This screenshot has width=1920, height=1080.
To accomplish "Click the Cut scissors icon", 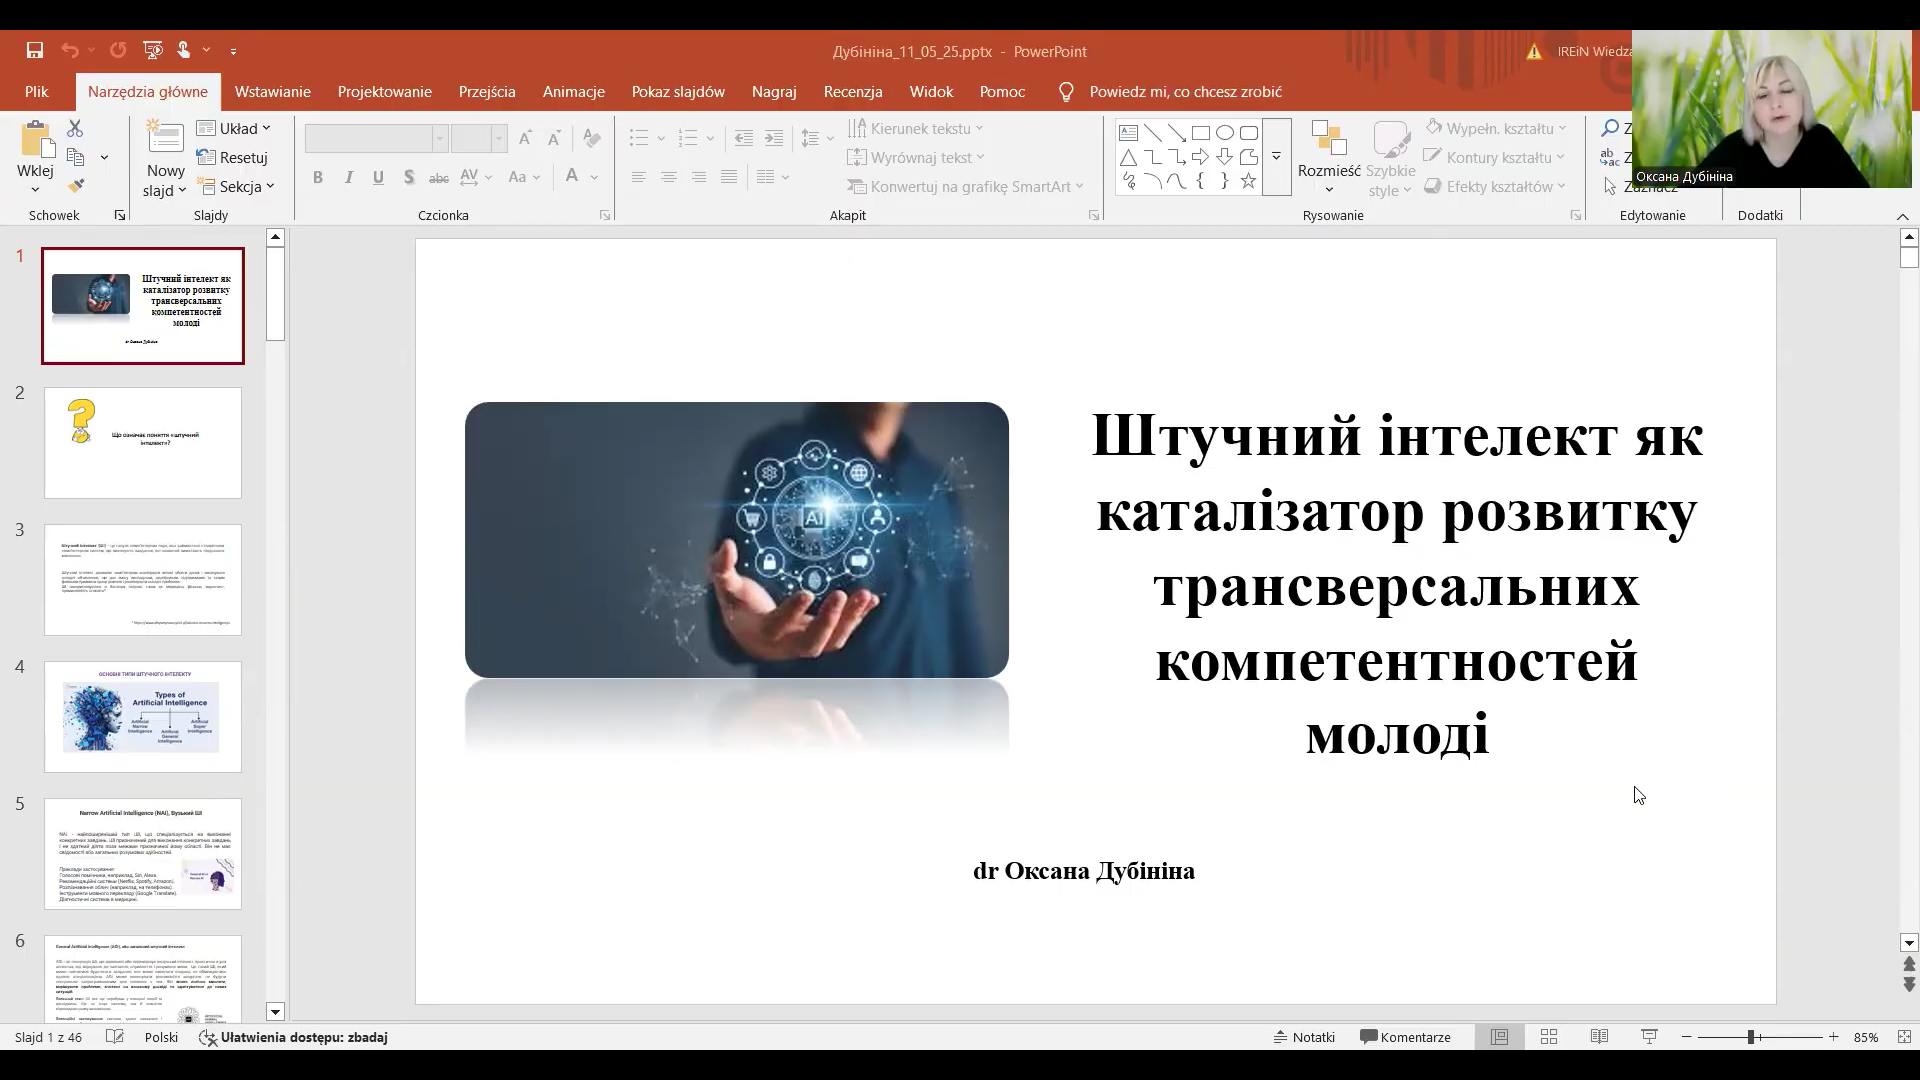I will [75, 129].
